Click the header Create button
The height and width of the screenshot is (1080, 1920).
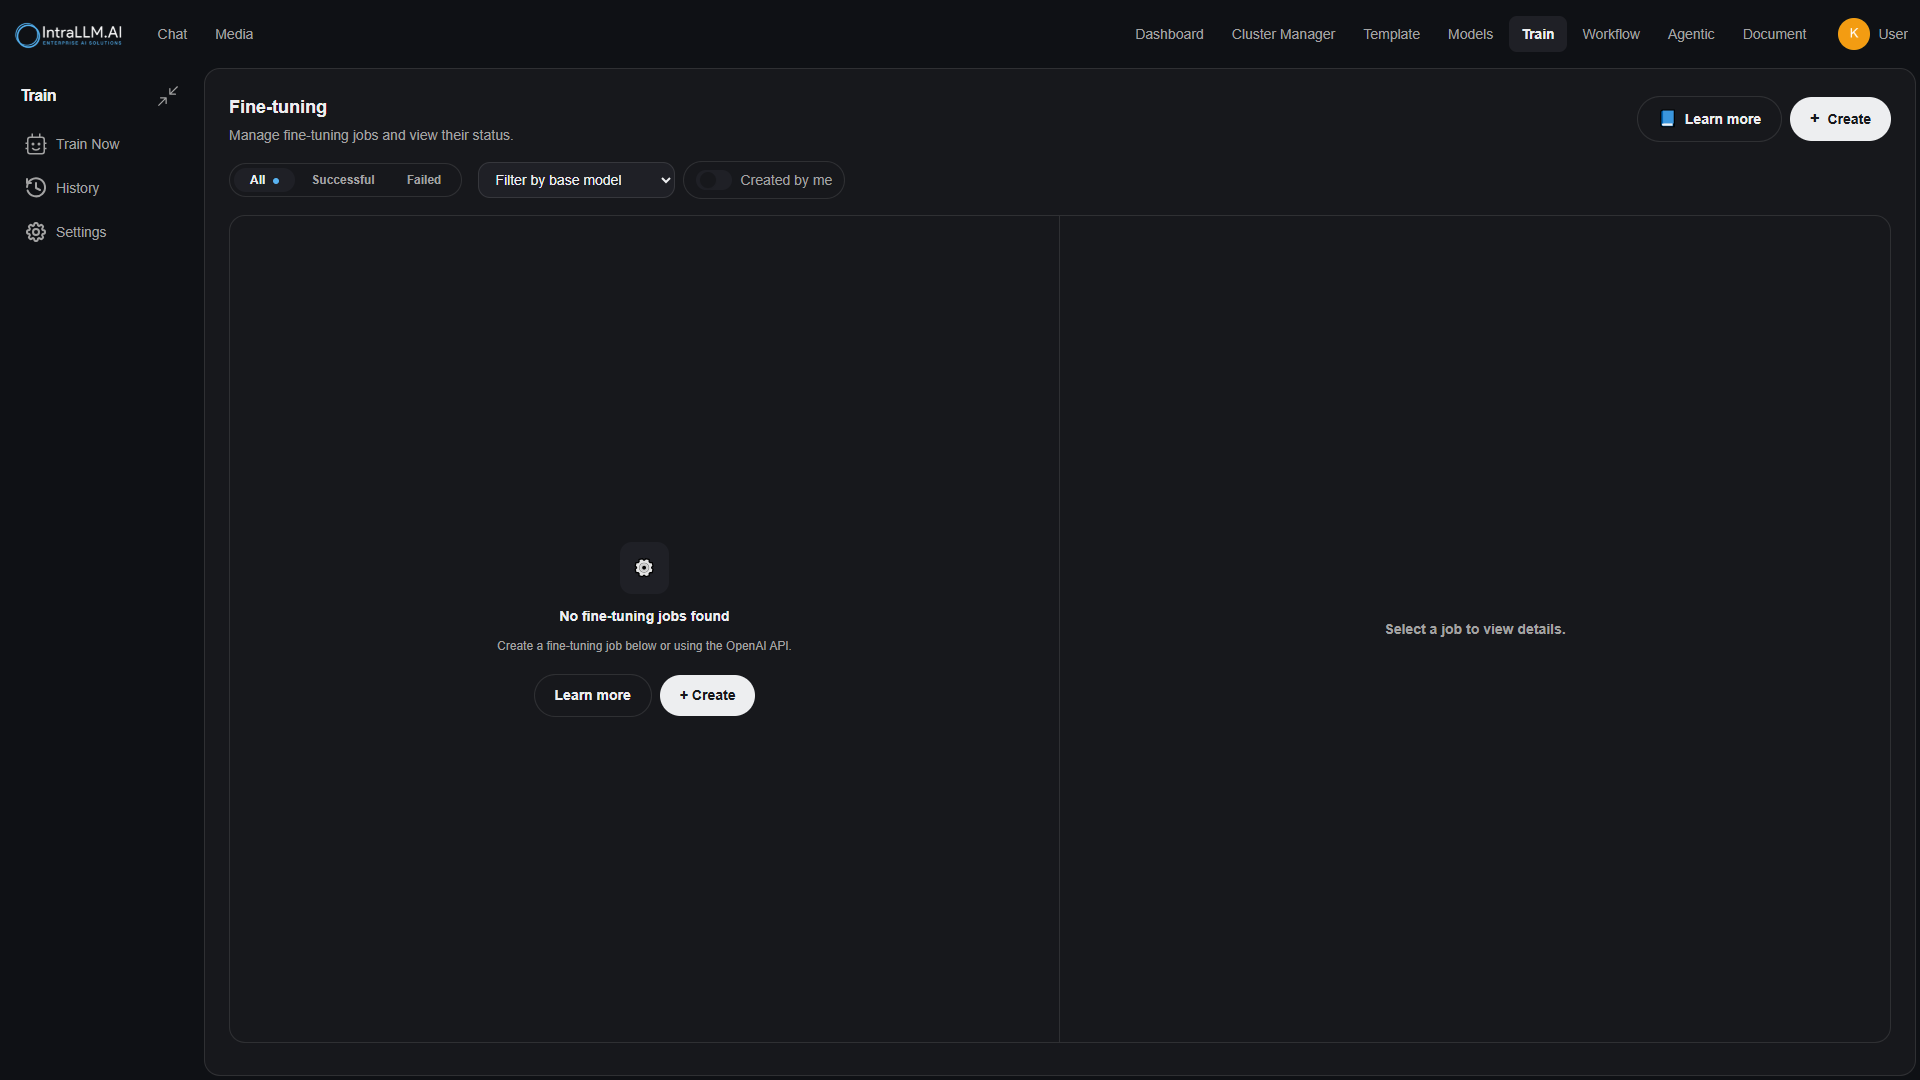tap(1840, 119)
